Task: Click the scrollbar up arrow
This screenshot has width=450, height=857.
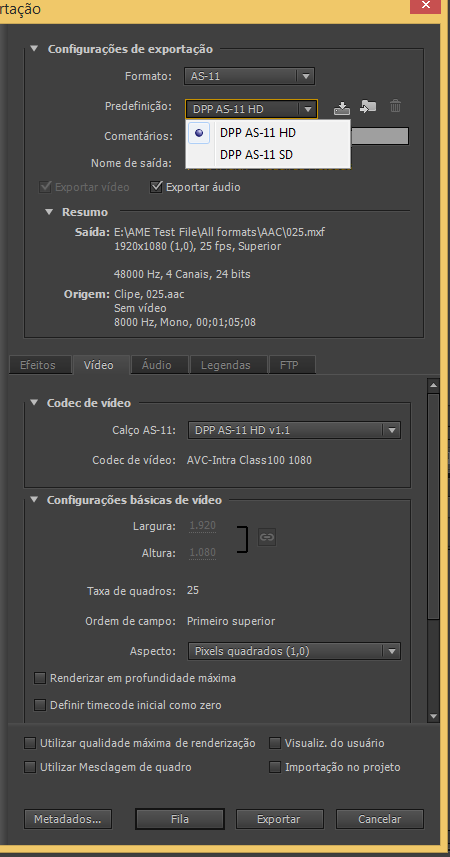Action: click(x=434, y=386)
